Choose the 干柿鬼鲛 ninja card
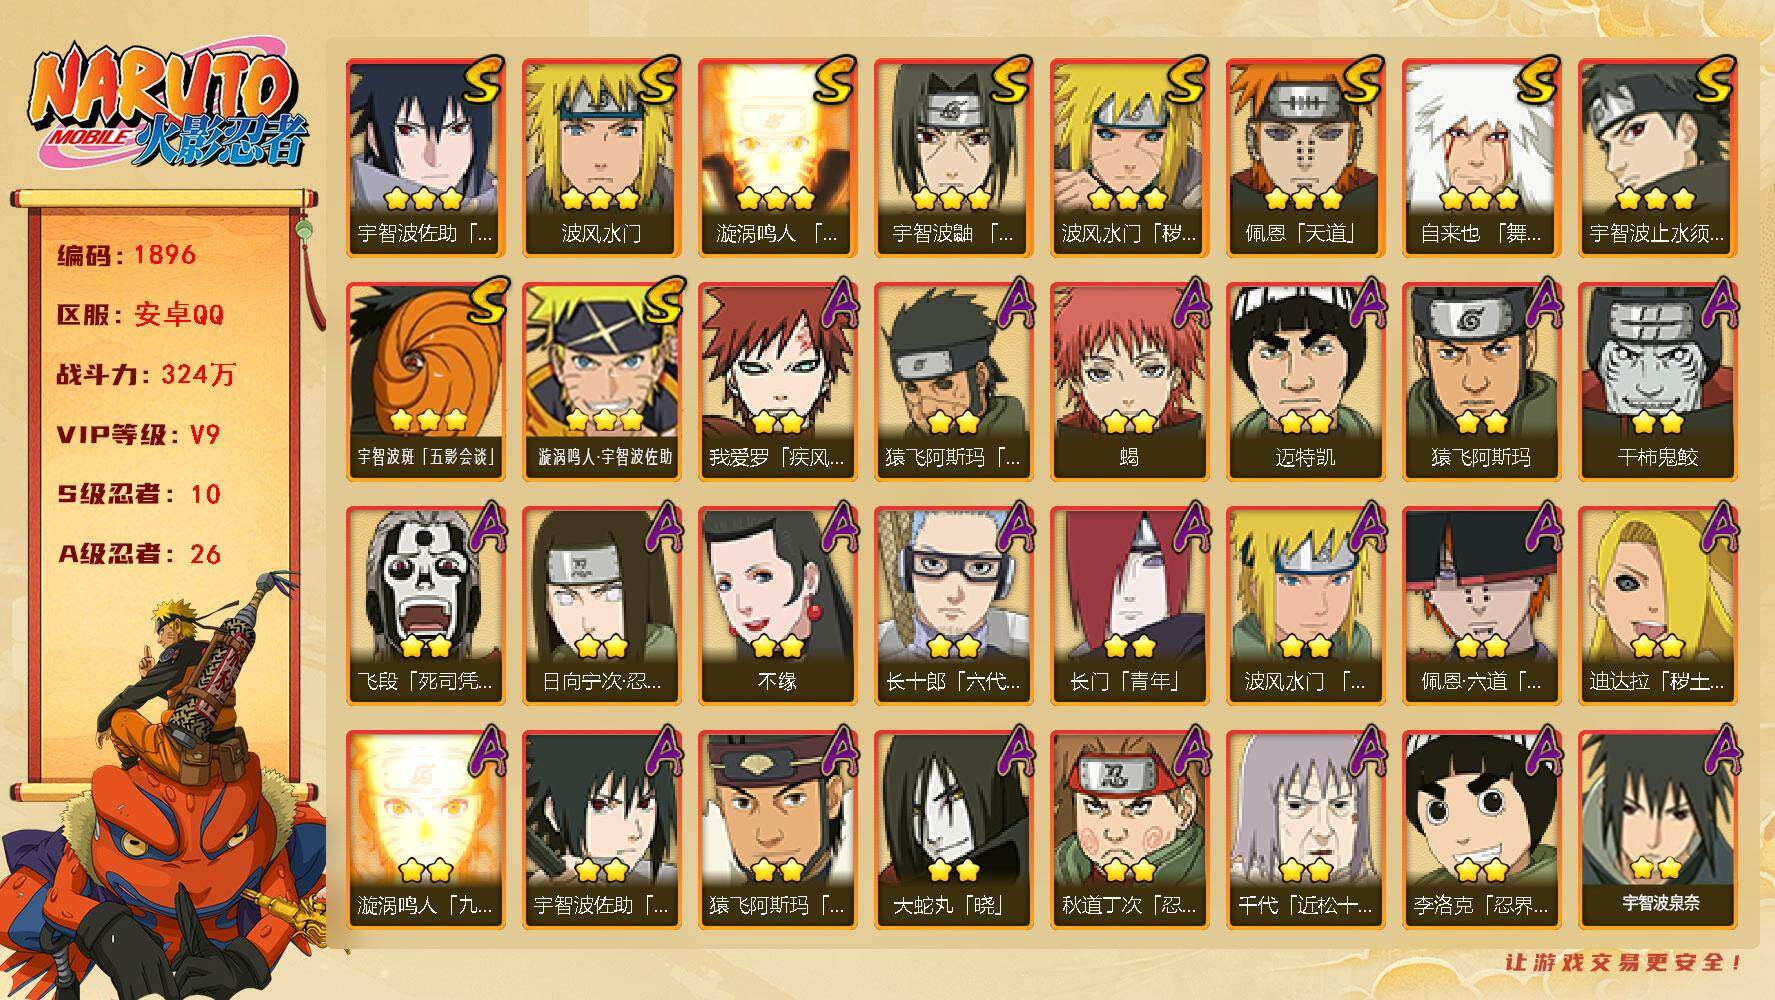The image size is (1775, 1000). coord(1657,382)
